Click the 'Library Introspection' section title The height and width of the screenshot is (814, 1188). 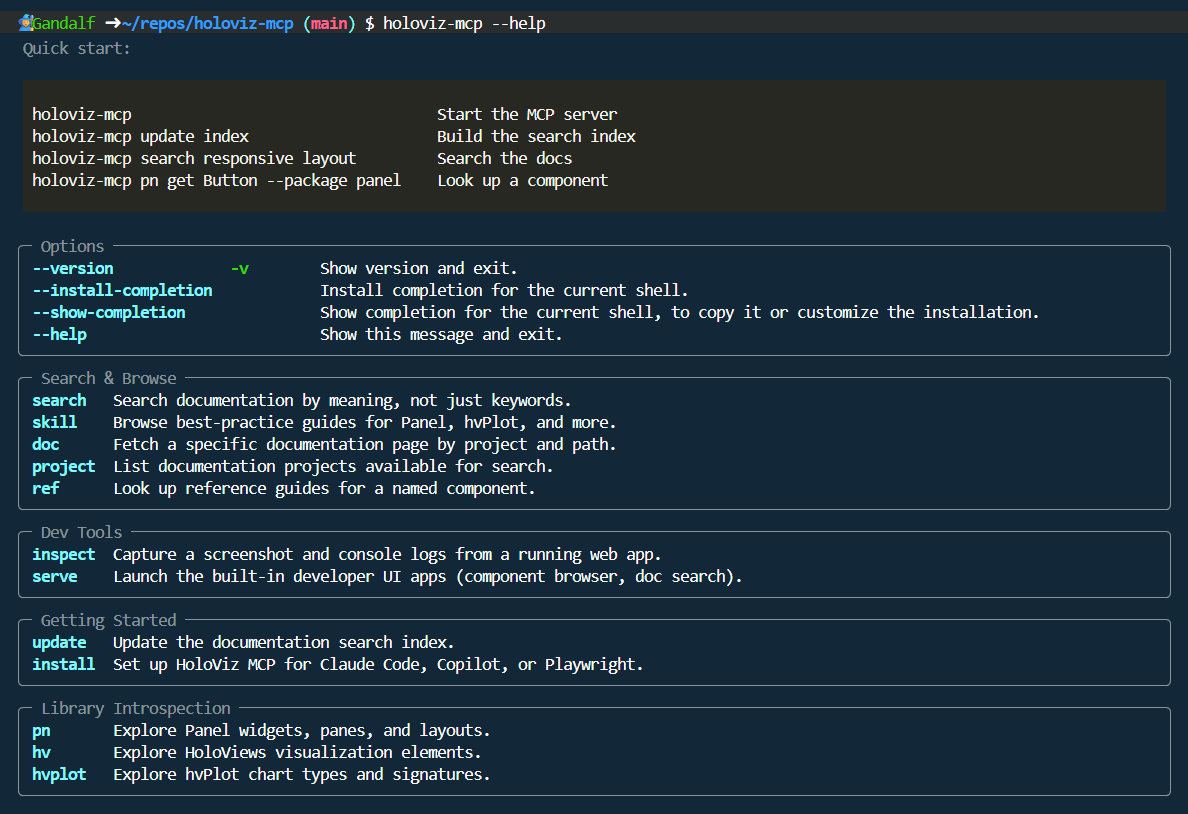coord(136,708)
